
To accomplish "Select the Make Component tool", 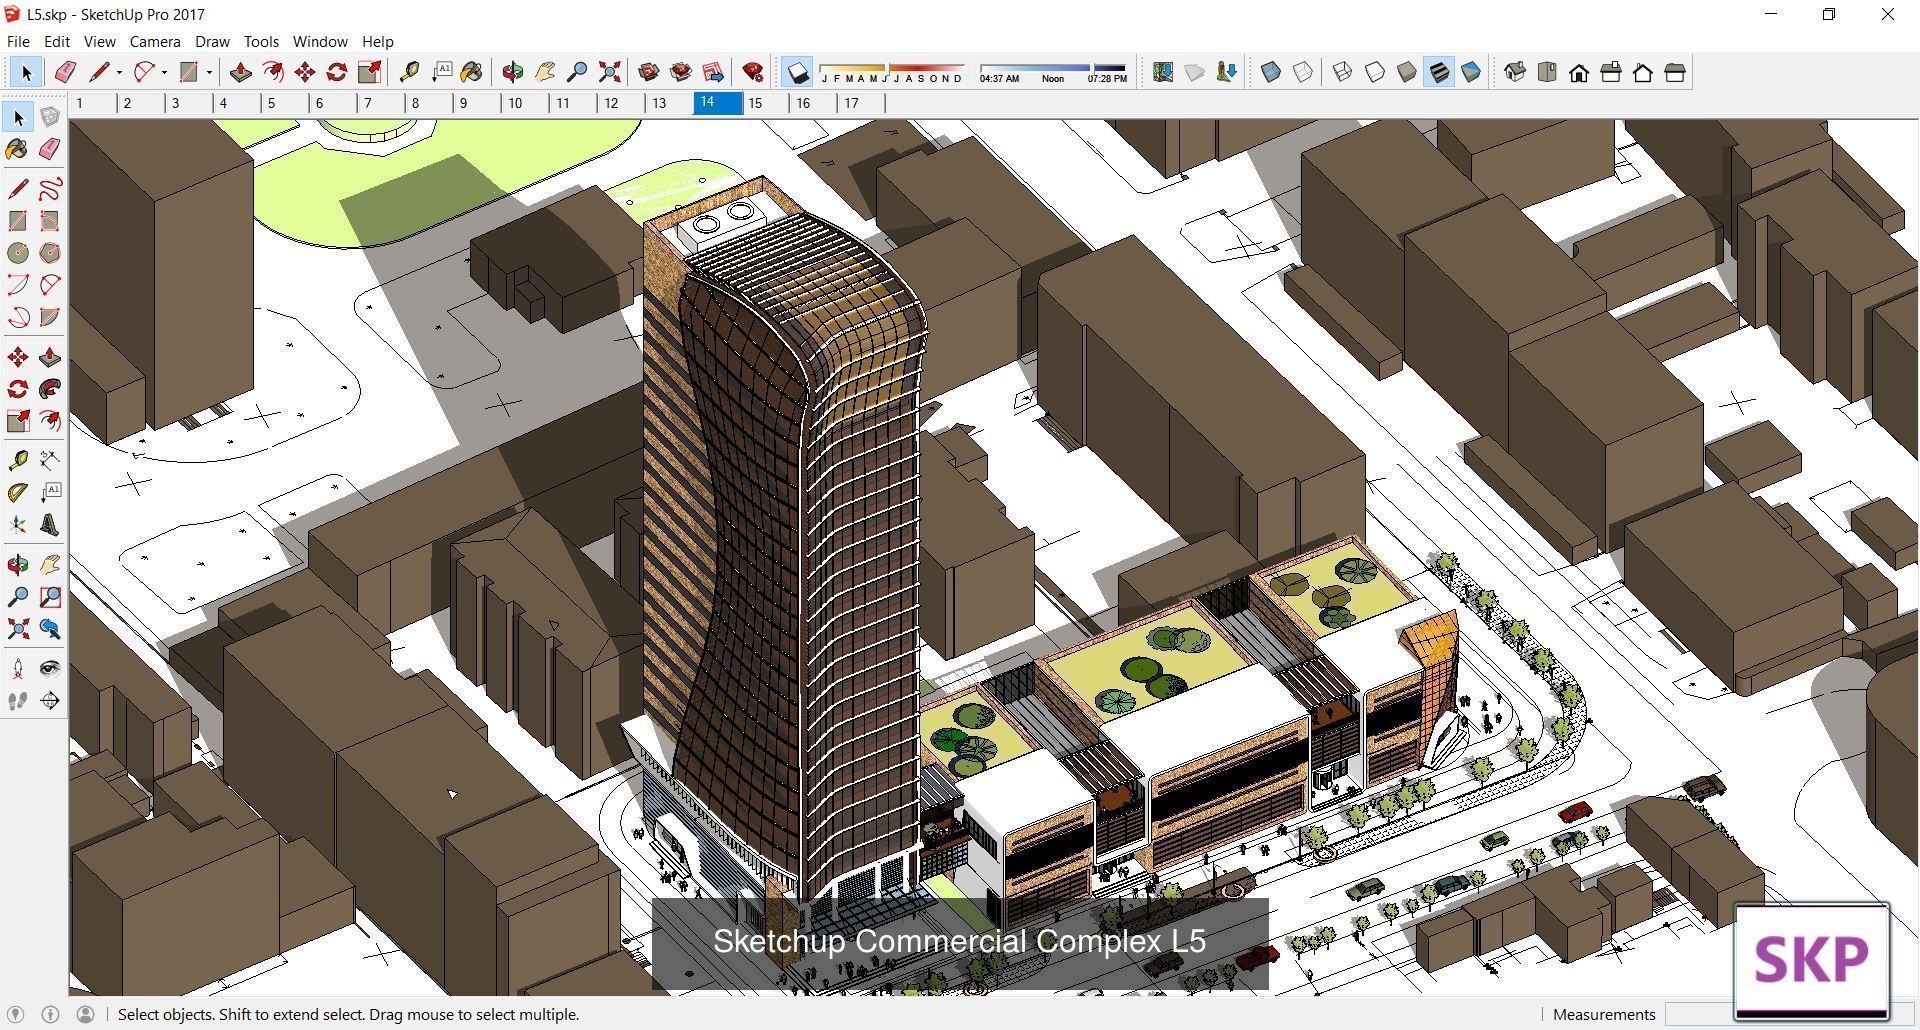I will click(x=50, y=117).
